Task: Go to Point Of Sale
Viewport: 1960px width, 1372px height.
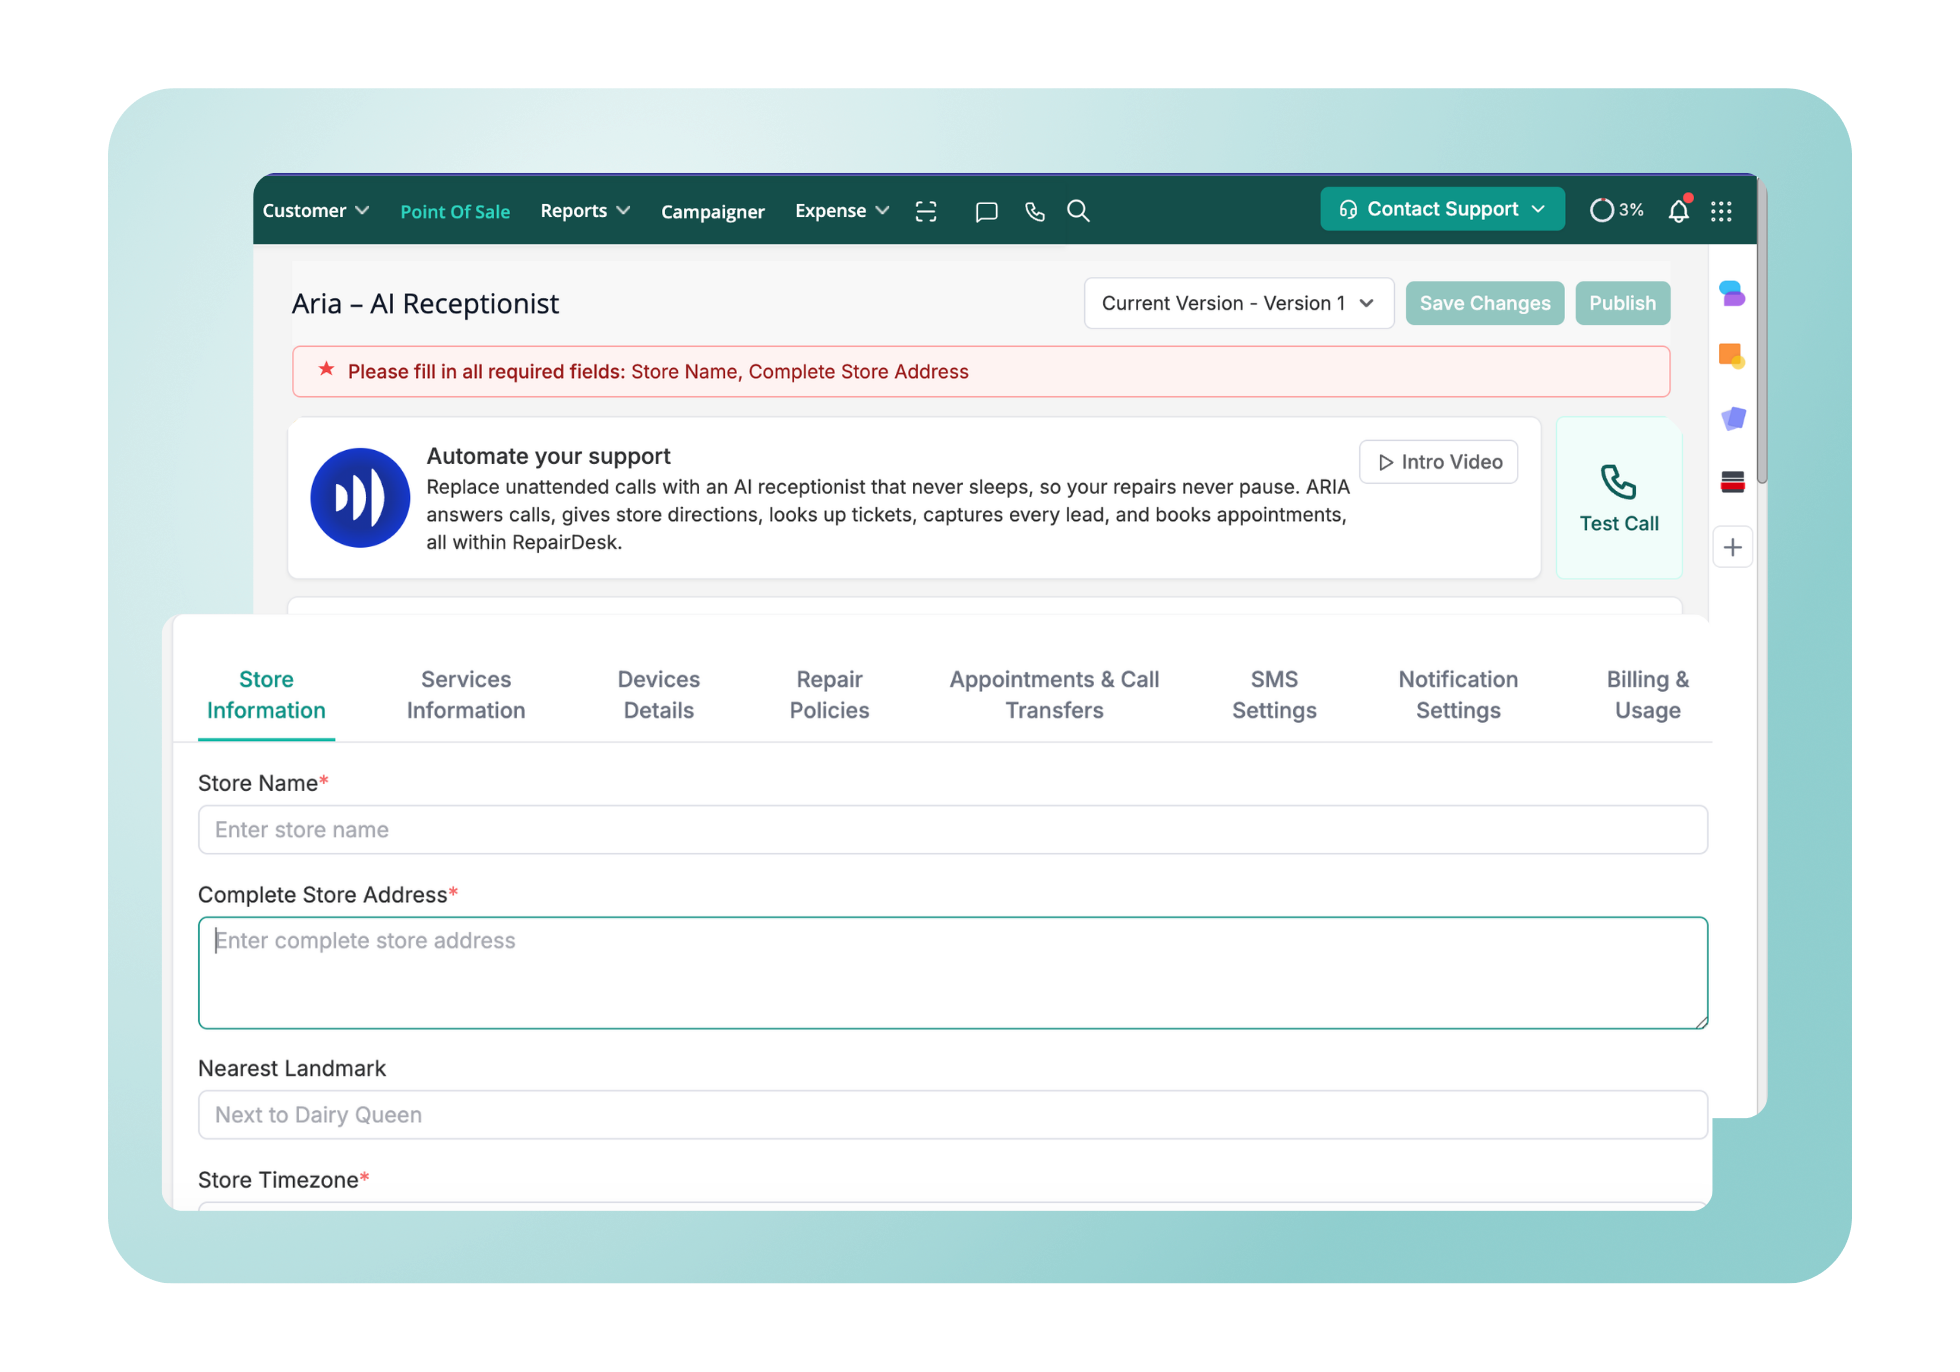Action: [455, 211]
